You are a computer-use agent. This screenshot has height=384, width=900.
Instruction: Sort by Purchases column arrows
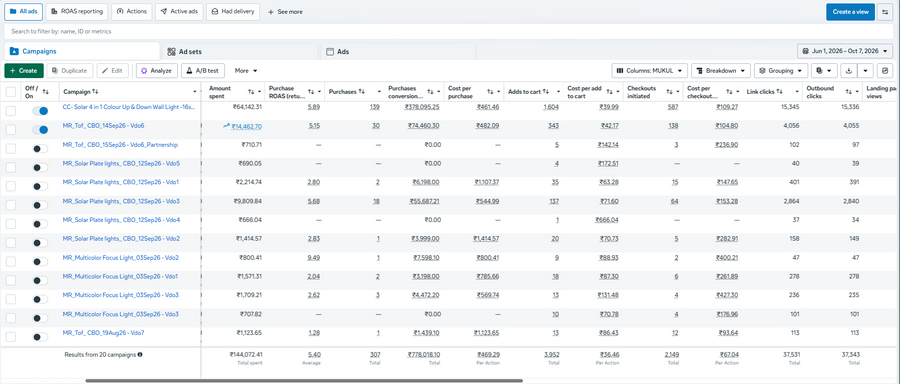point(362,91)
